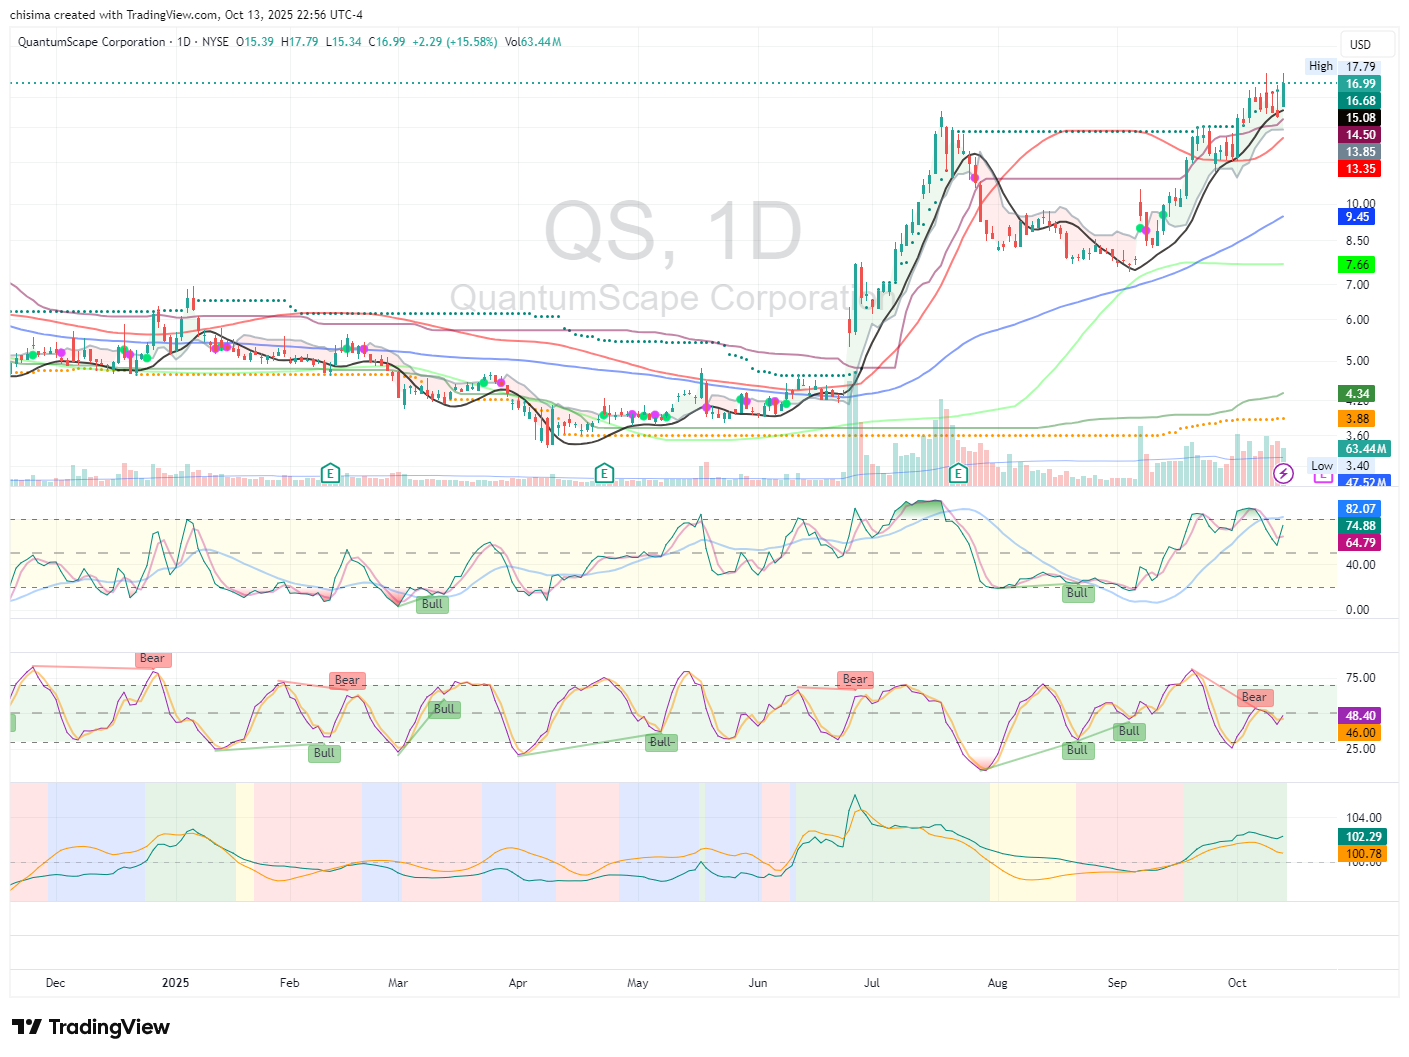Image resolution: width=1409 pixels, height=1057 pixels.
Task: Click the 17.79 high price value
Action: [x=1360, y=67]
